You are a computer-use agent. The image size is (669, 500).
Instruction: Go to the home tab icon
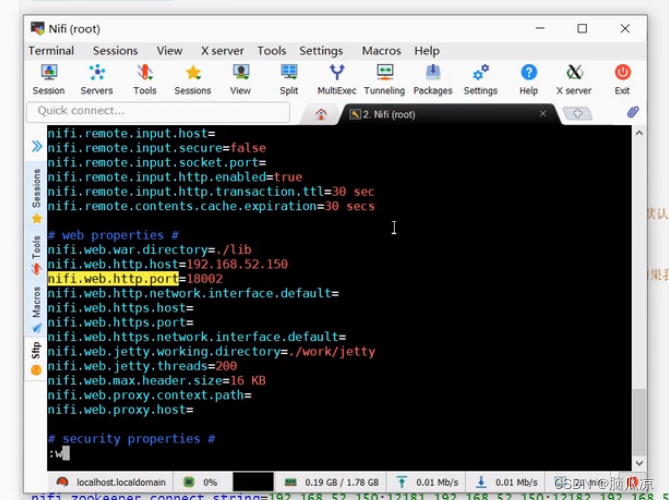321,114
